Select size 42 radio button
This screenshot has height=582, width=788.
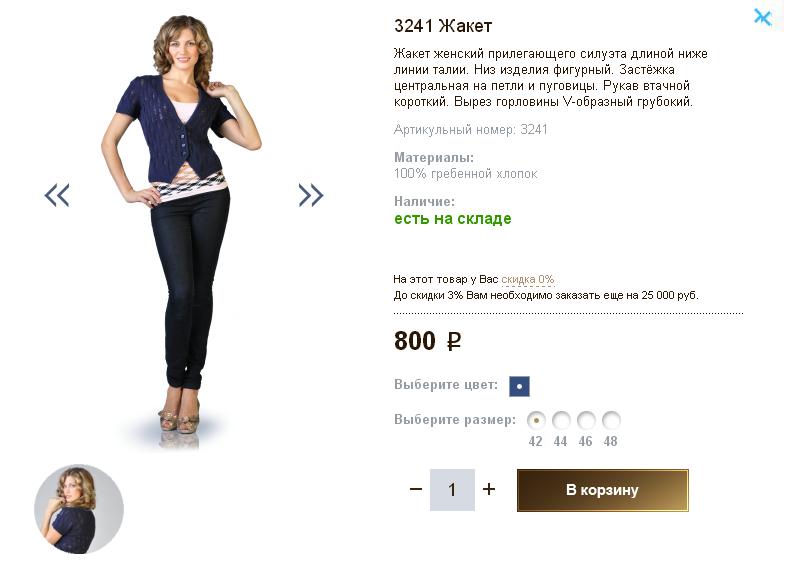536,420
